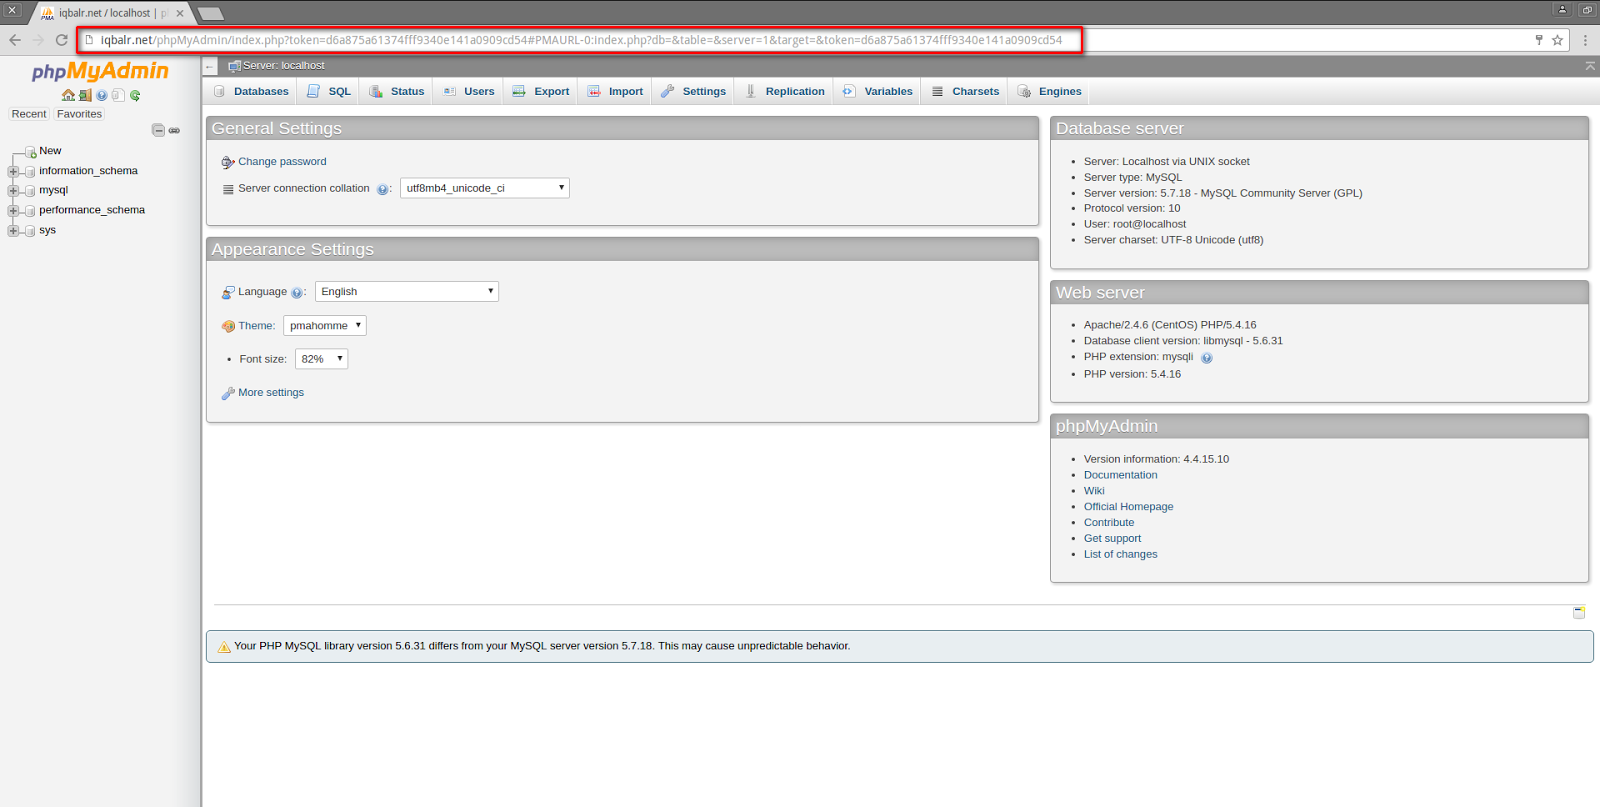
Task: Click the New database cylinder icon
Action: (31, 152)
